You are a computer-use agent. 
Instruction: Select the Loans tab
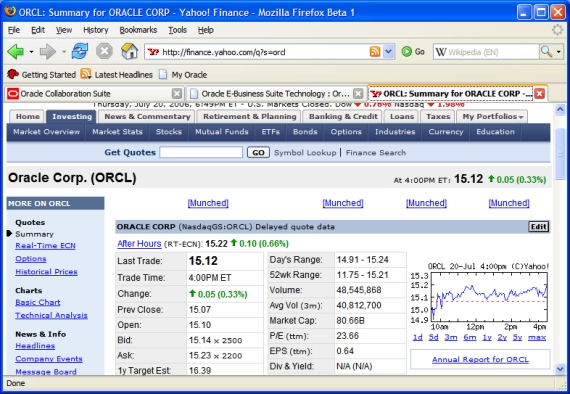[402, 117]
